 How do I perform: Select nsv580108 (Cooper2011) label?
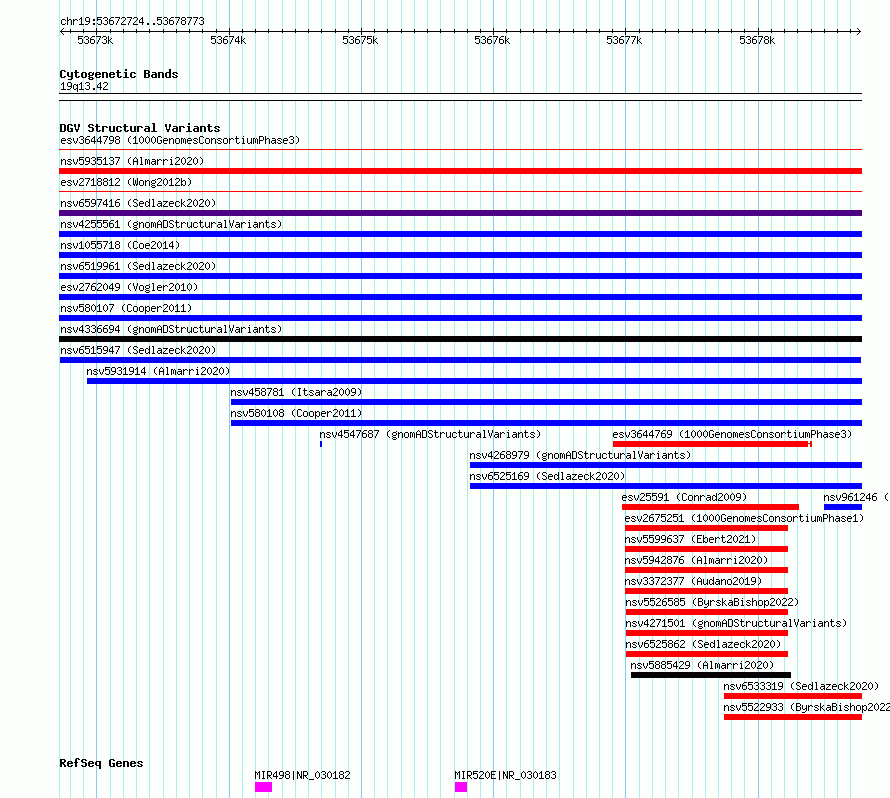pyautogui.click(x=296, y=413)
